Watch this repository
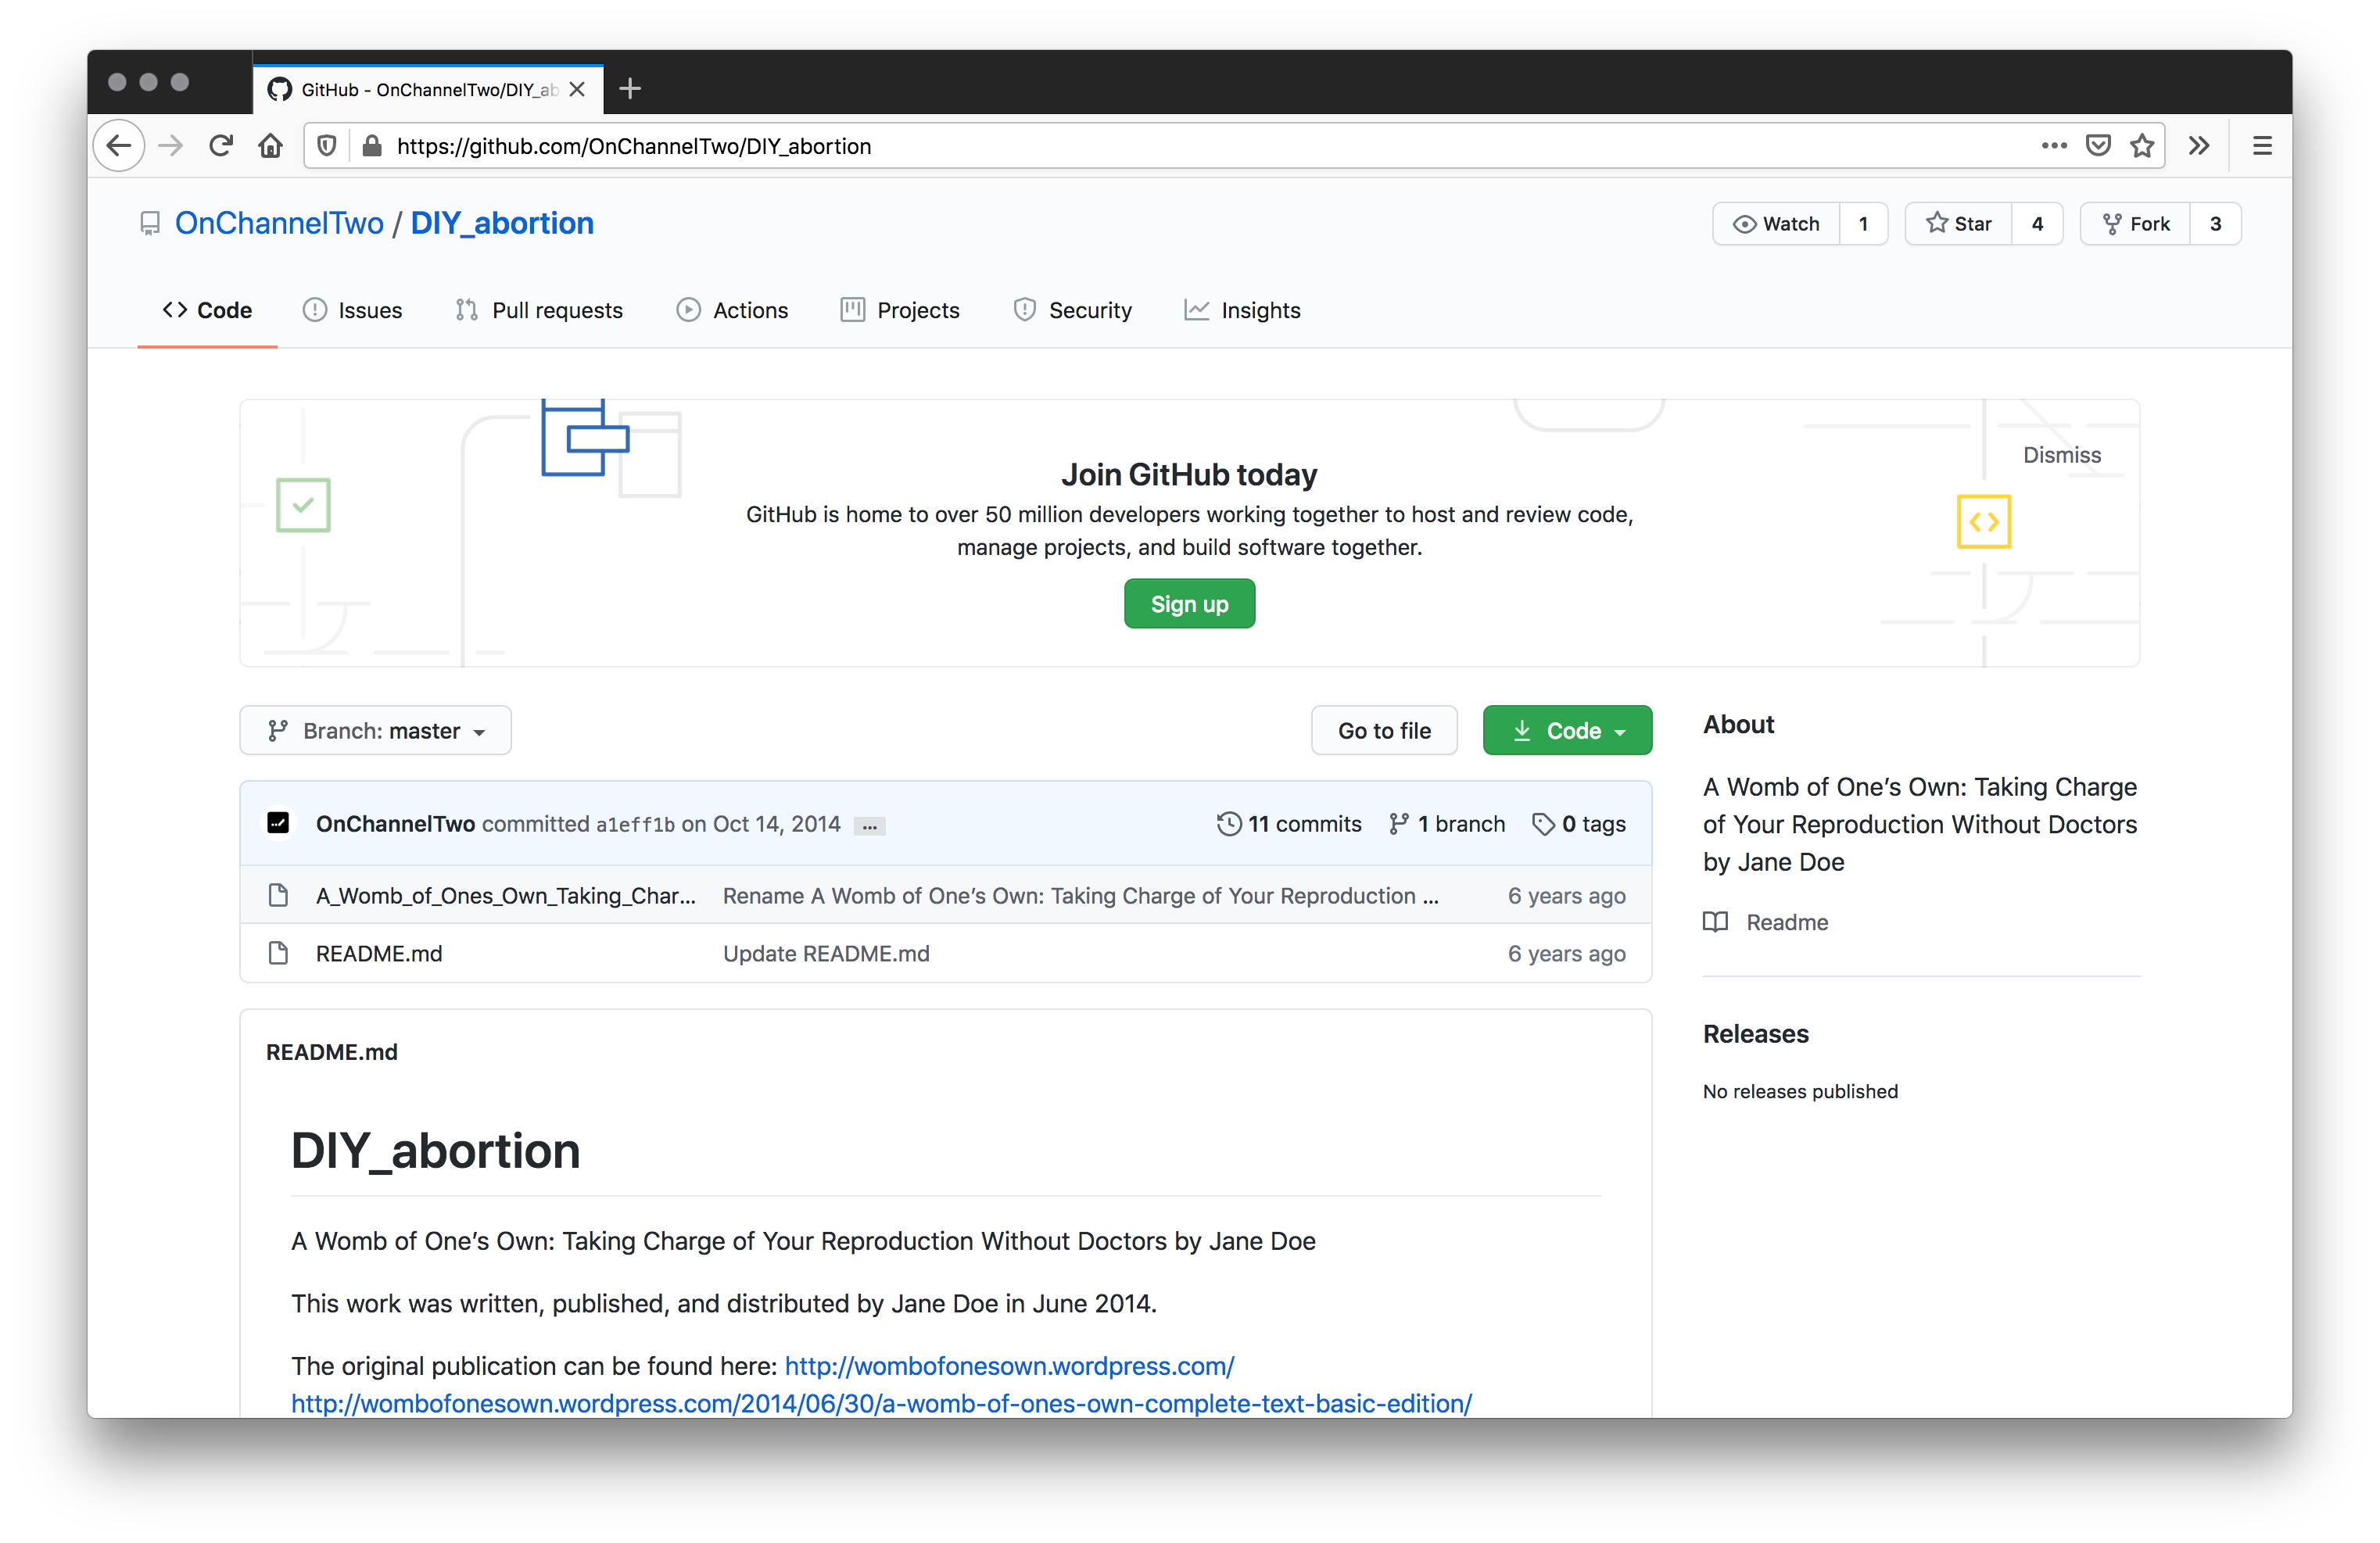The height and width of the screenshot is (1543, 2380). point(1776,224)
